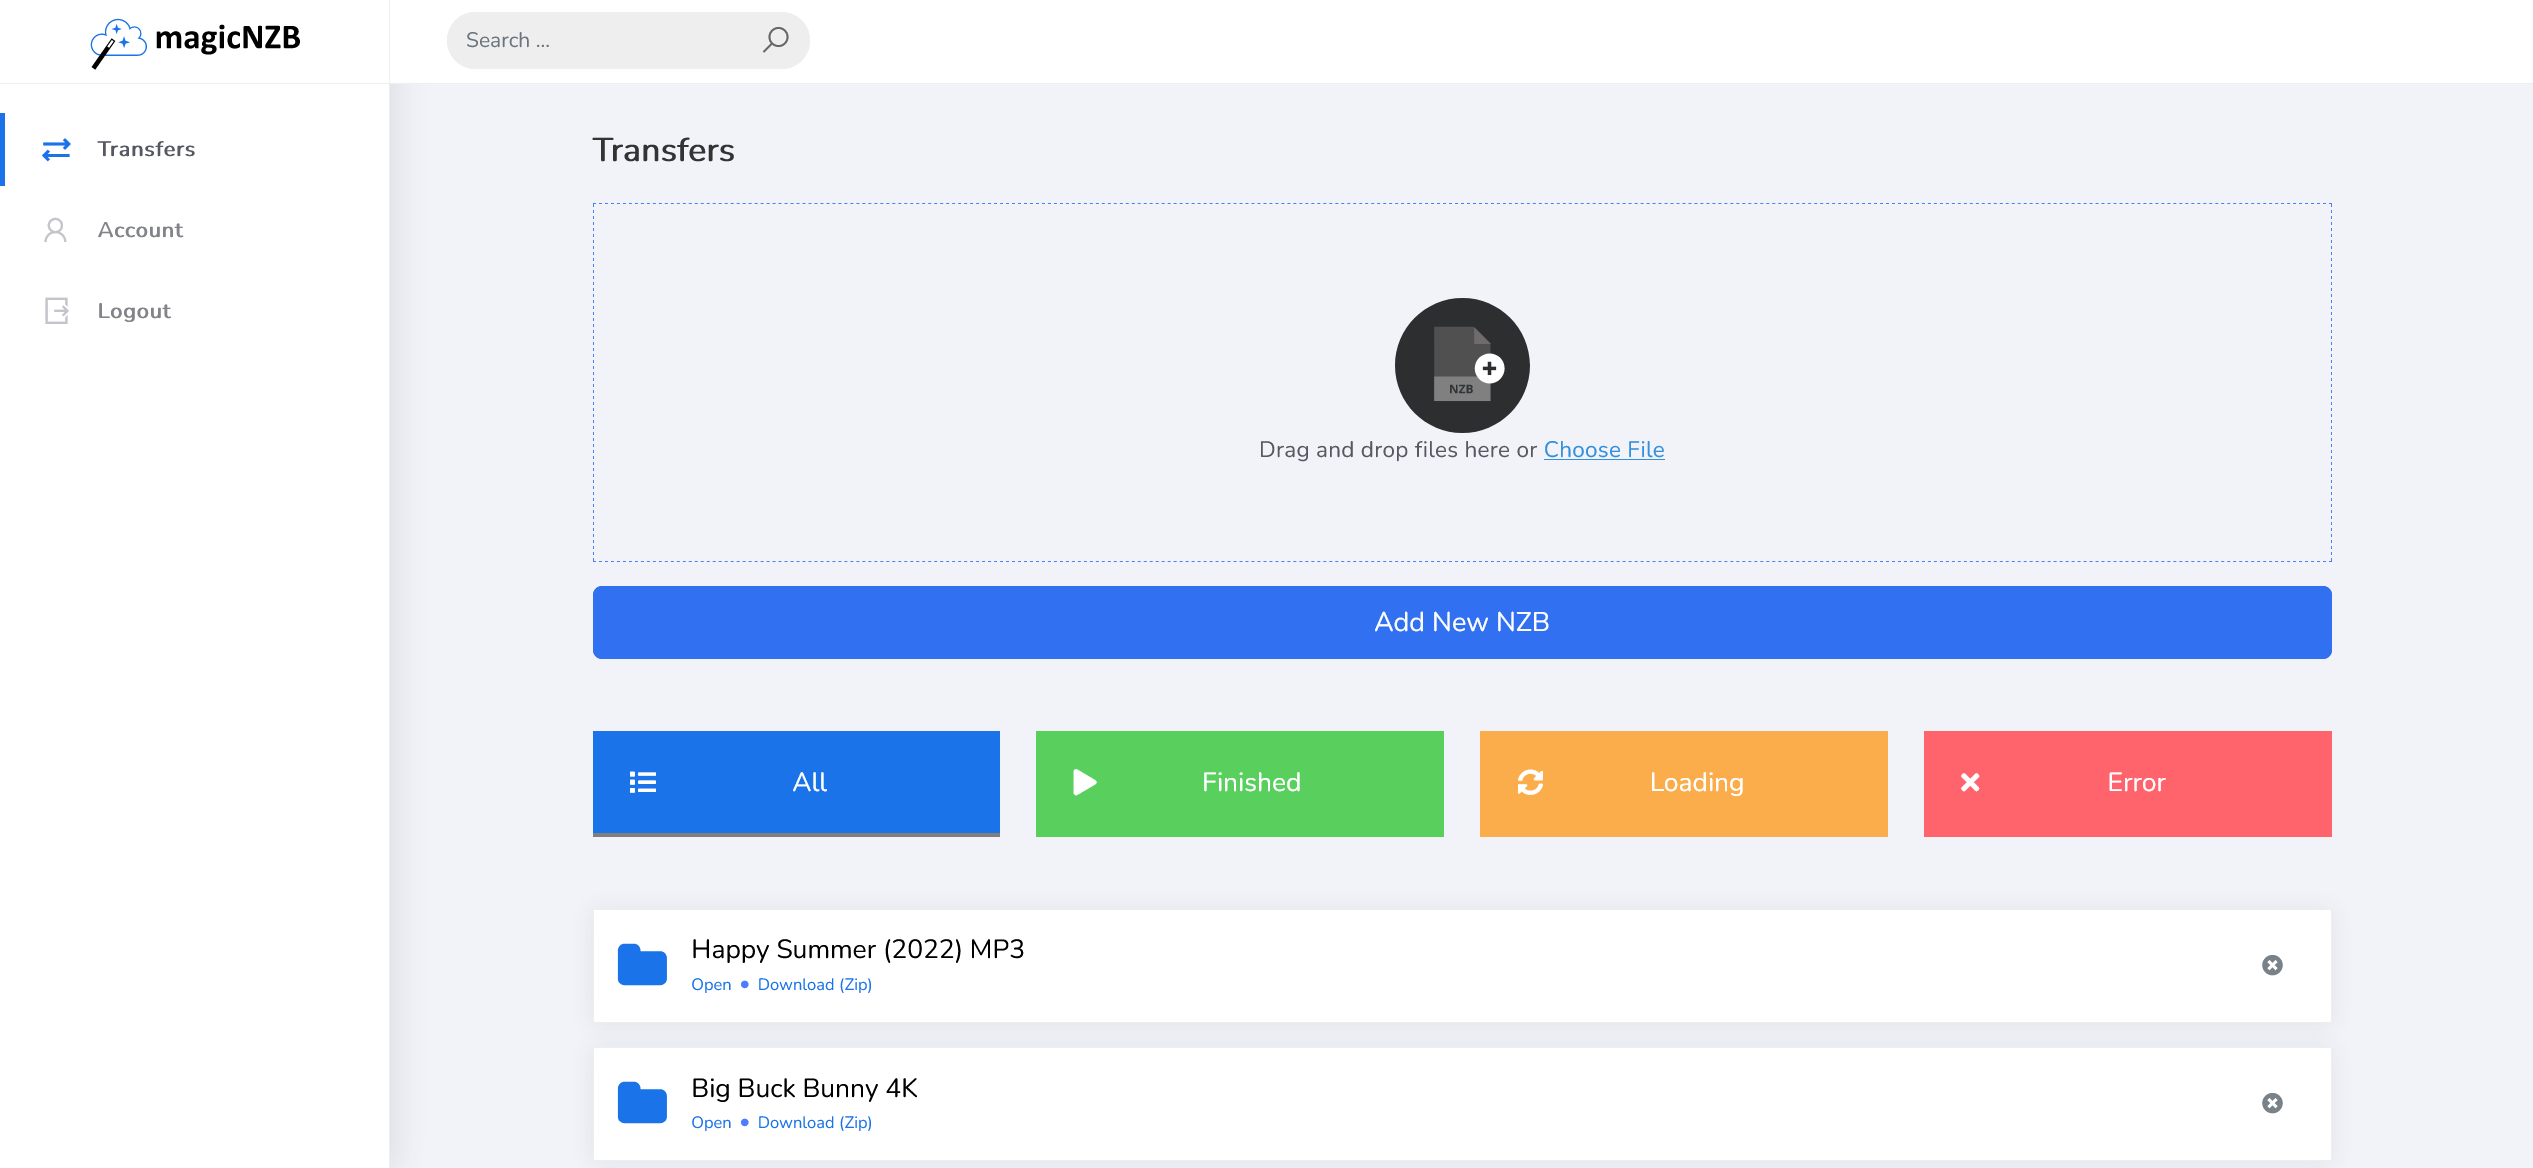
Task: Click the search magnifier icon
Action: tap(775, 40)
